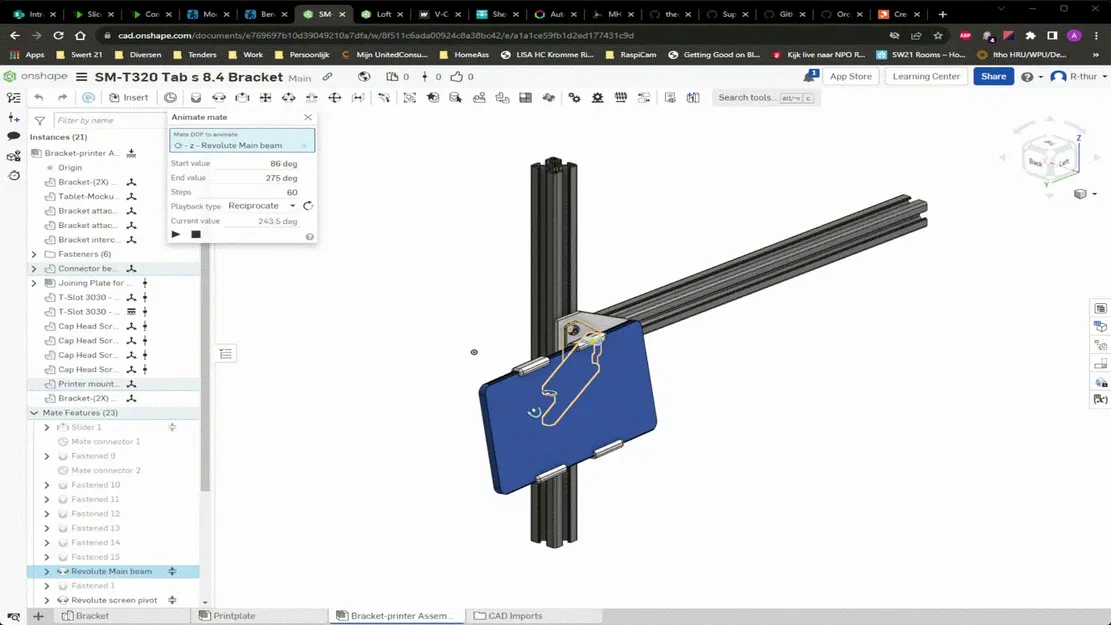The image size is (1111, 625).
Task: Select the Origin item in instance list
Action: 70,167
